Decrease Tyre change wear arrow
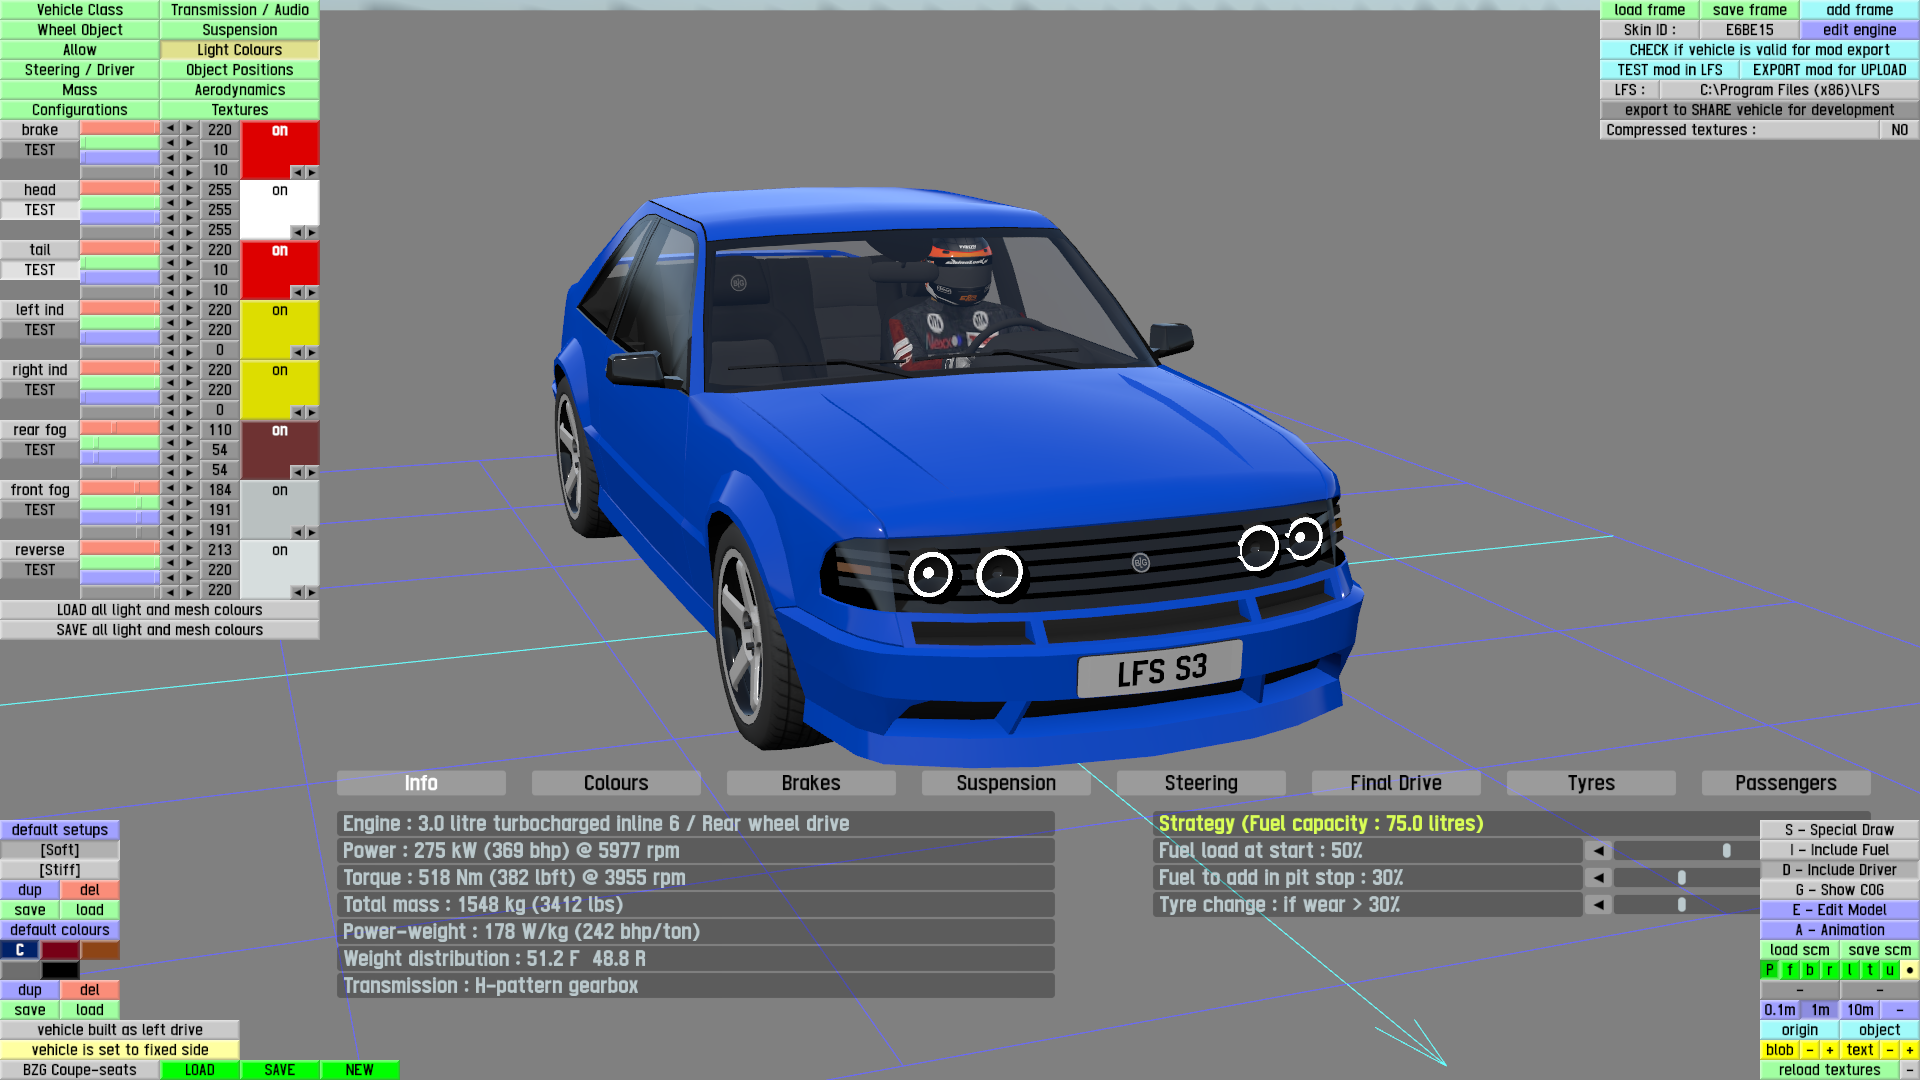The height and width of the screenshot is (1080, 1920). tap(1598, 905)
